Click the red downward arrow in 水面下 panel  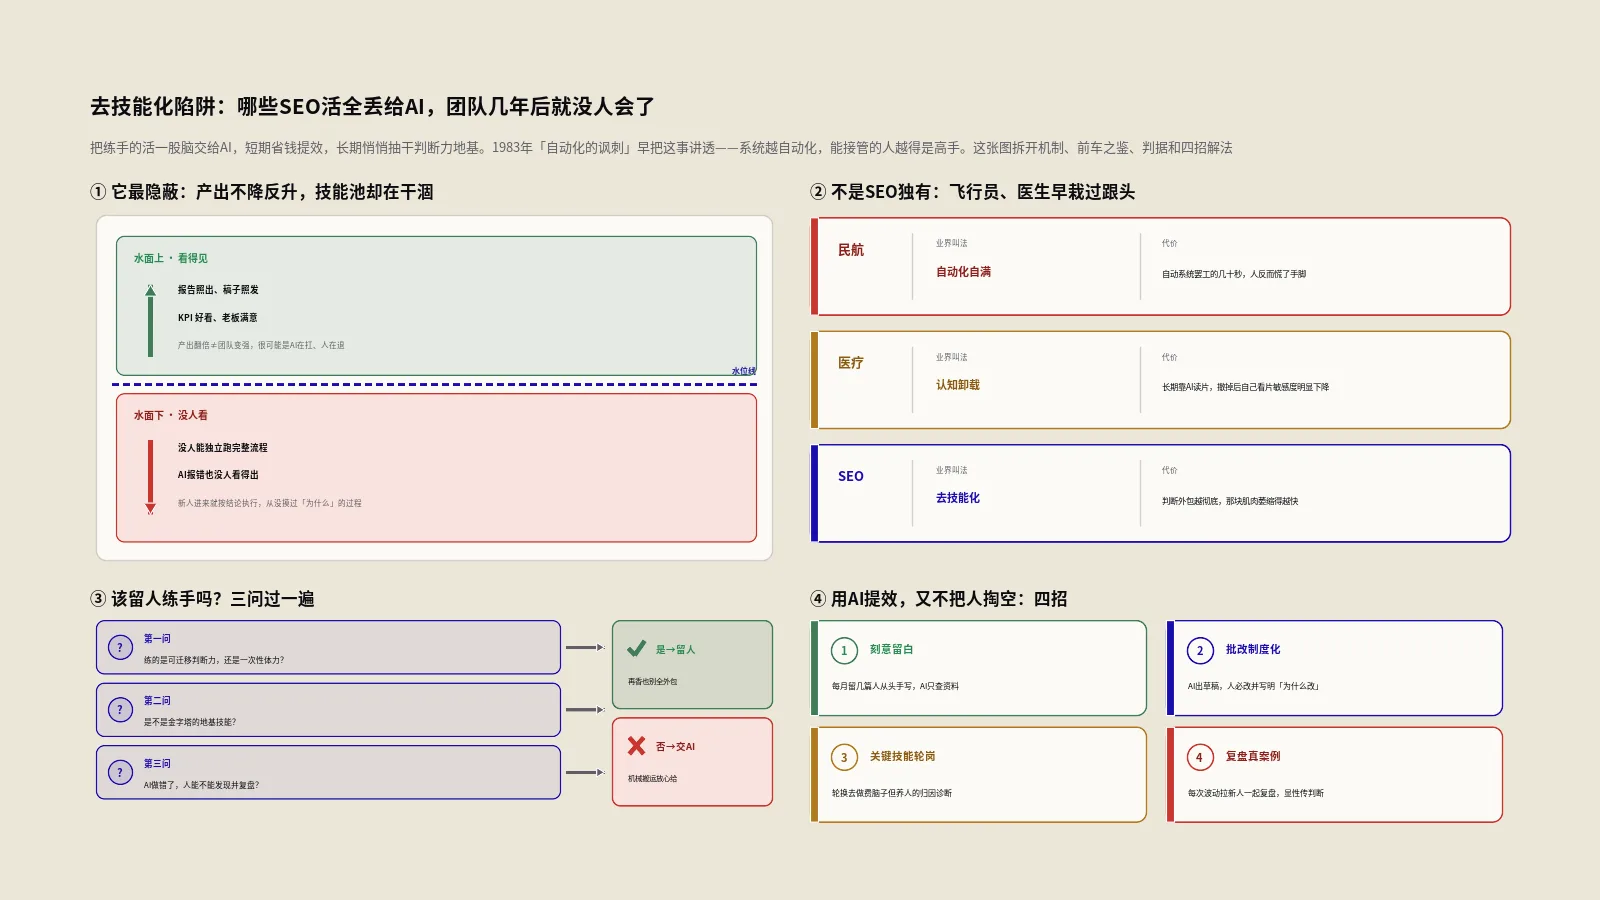(150, 477)
